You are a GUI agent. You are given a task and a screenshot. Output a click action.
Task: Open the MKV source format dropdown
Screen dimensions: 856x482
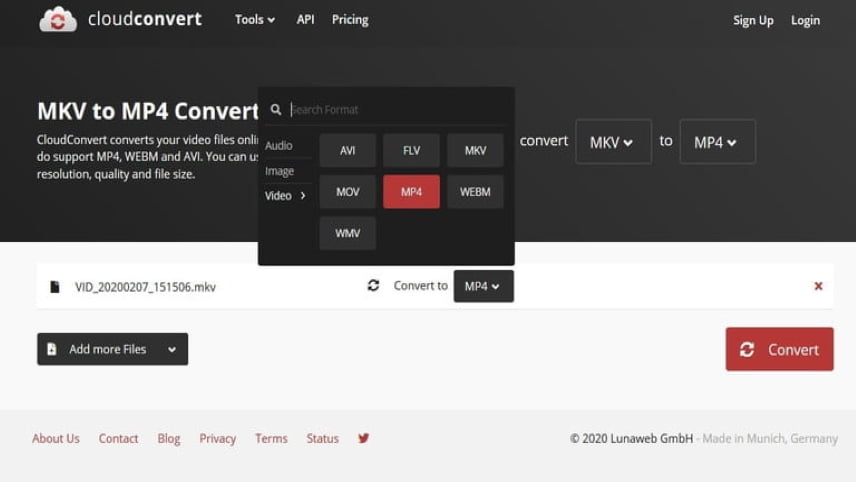coord(614,142)
